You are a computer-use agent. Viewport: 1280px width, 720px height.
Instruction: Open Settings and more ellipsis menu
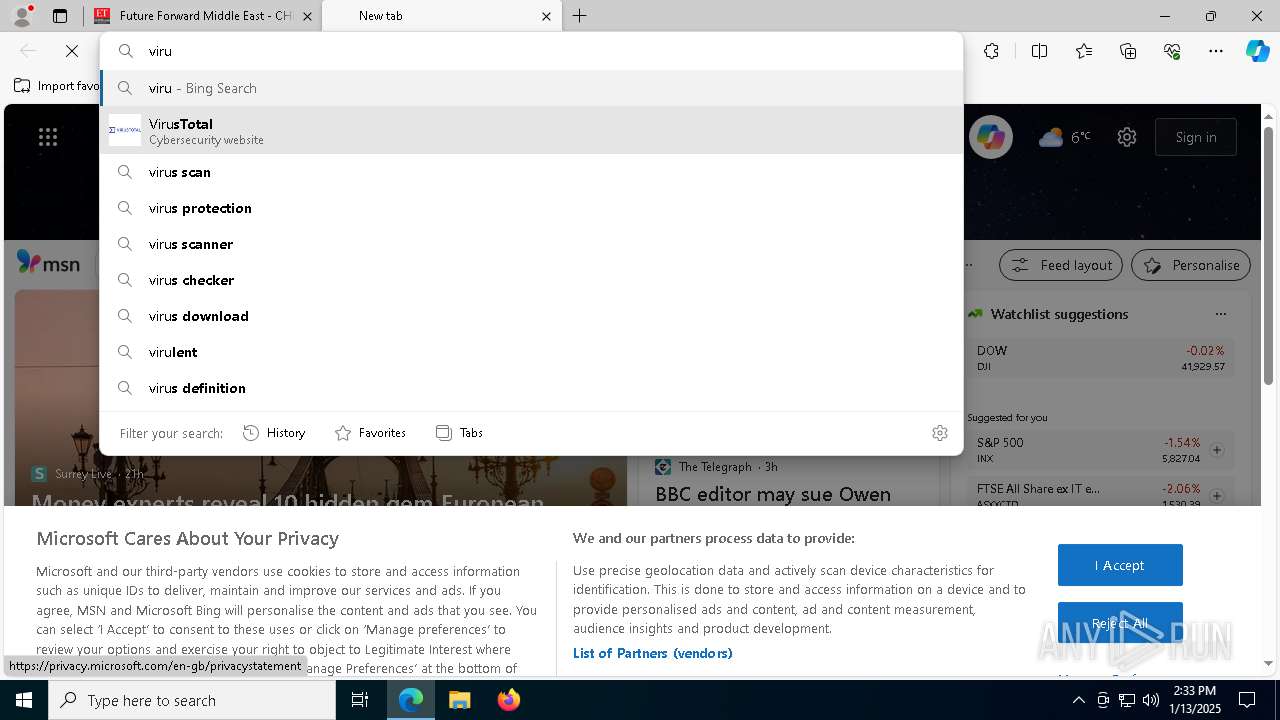(x=1216, y=51)
